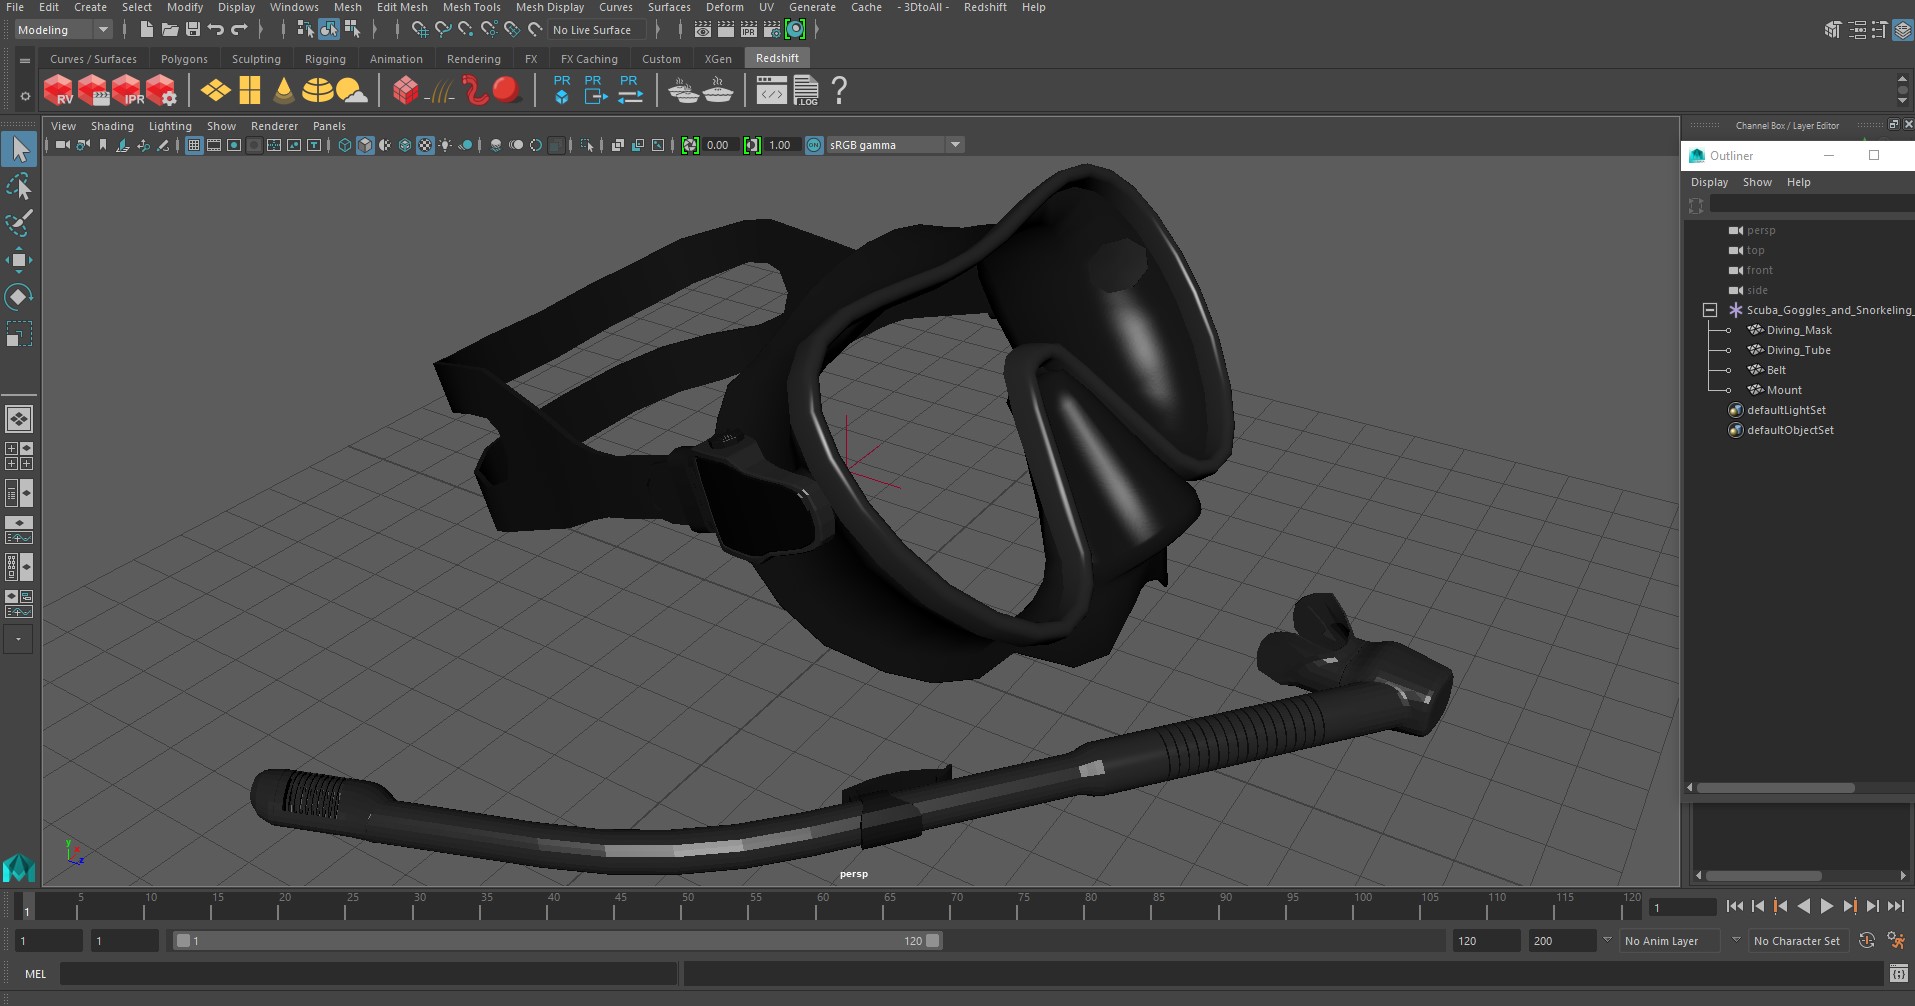
Task: Select the Mount mesh in the Outliner
Action: coord(1784,390)
